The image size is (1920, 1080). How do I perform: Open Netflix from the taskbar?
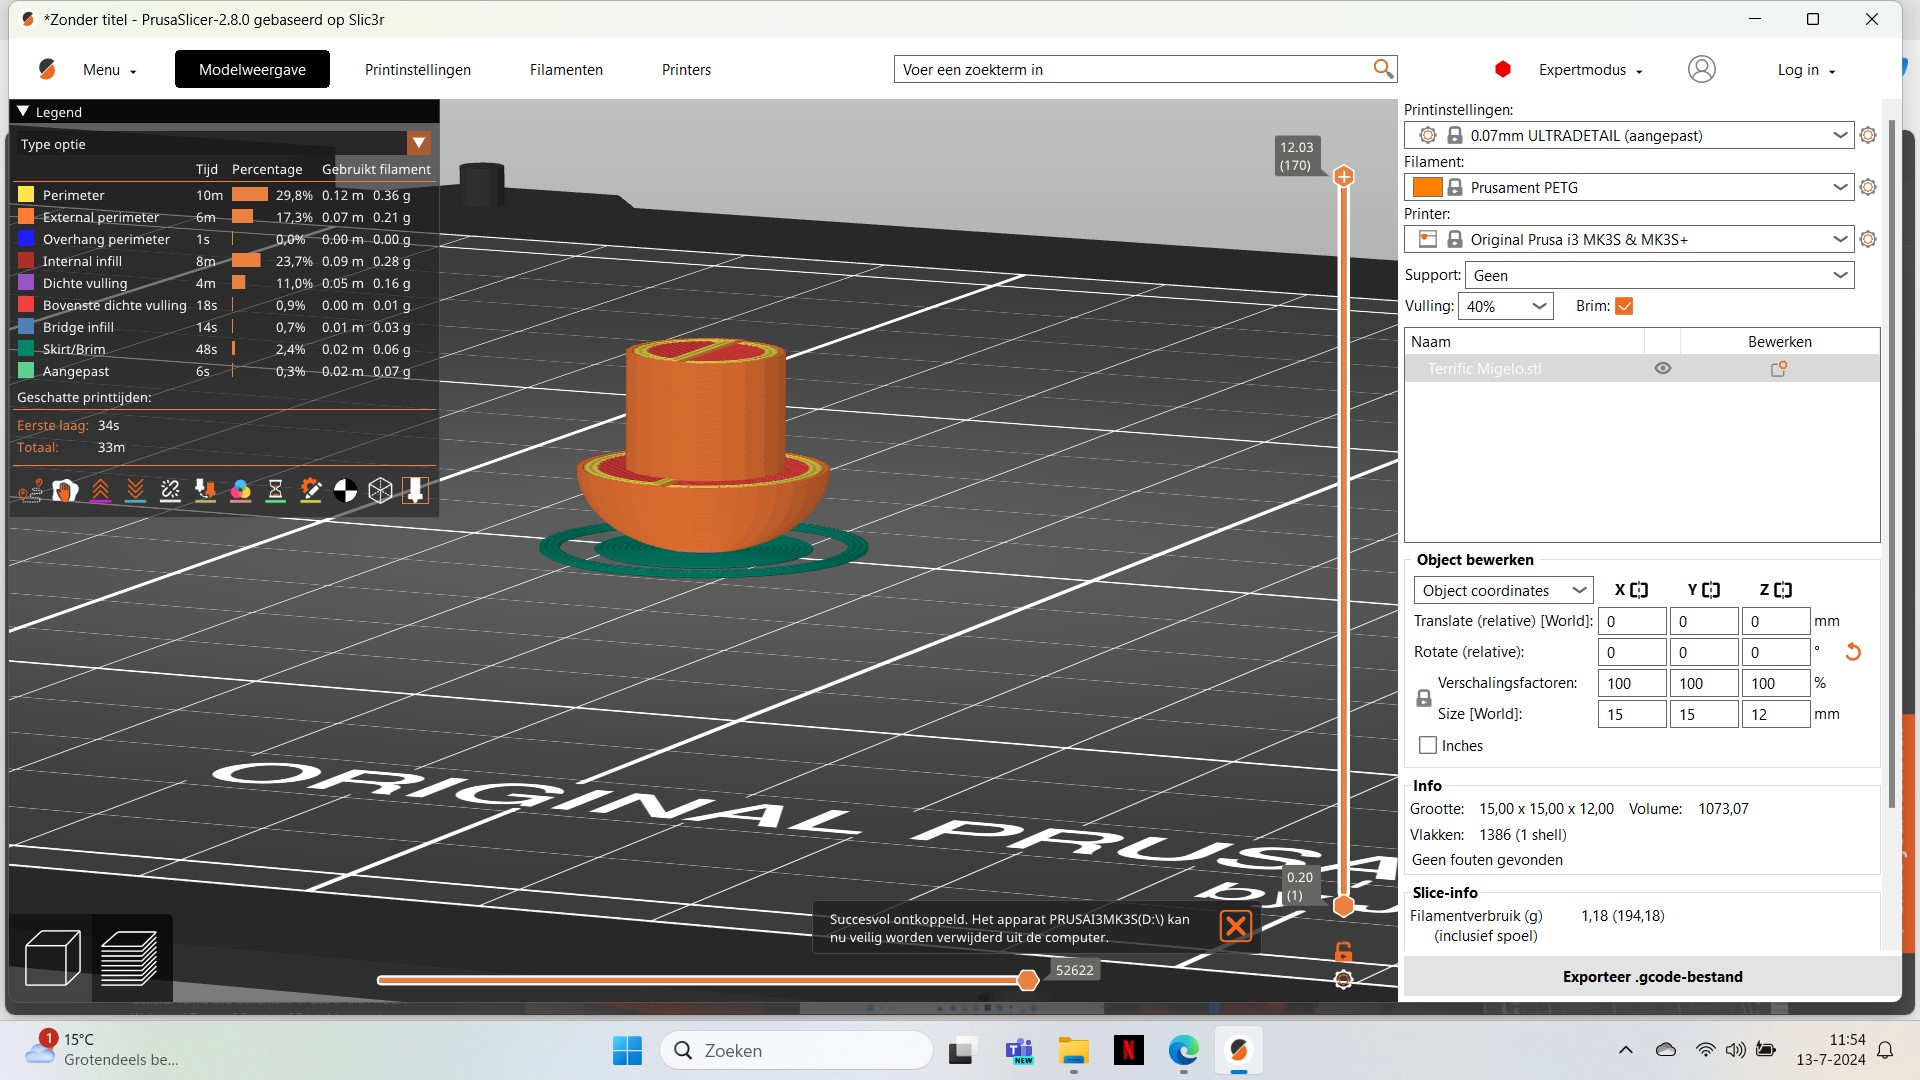(x=1128, y=1050)
